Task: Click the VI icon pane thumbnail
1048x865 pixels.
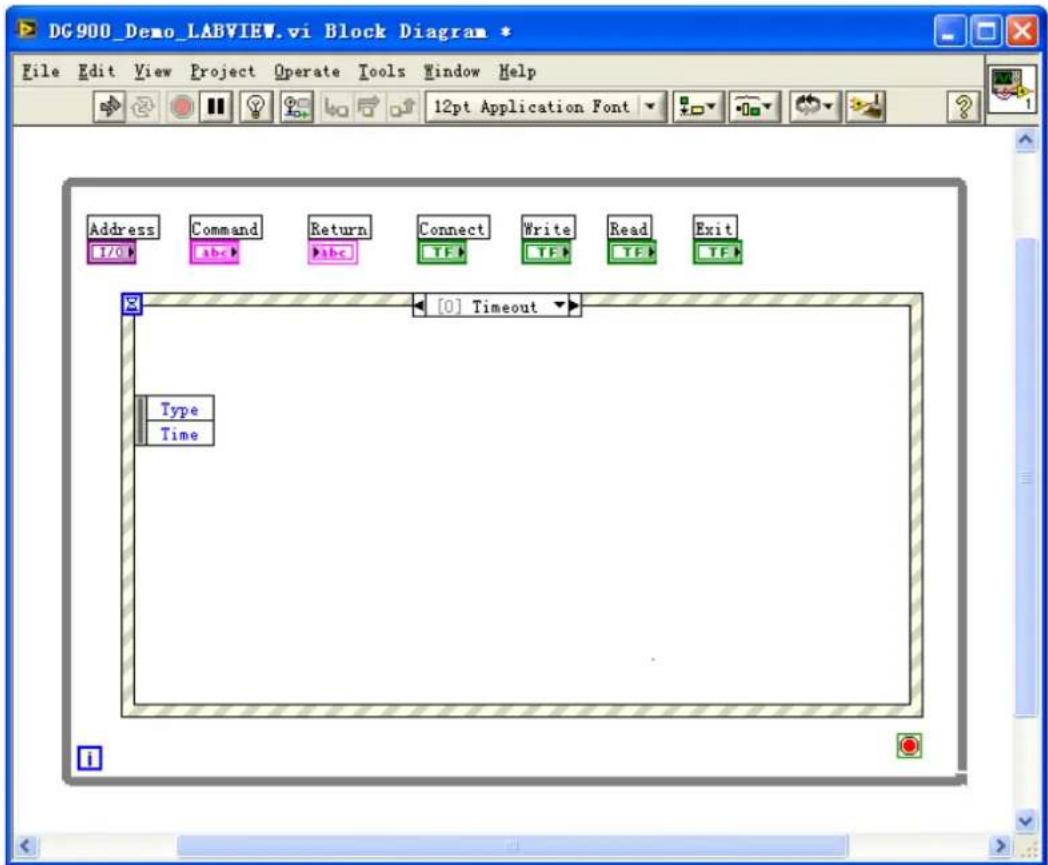Action: pos(1011,89)
